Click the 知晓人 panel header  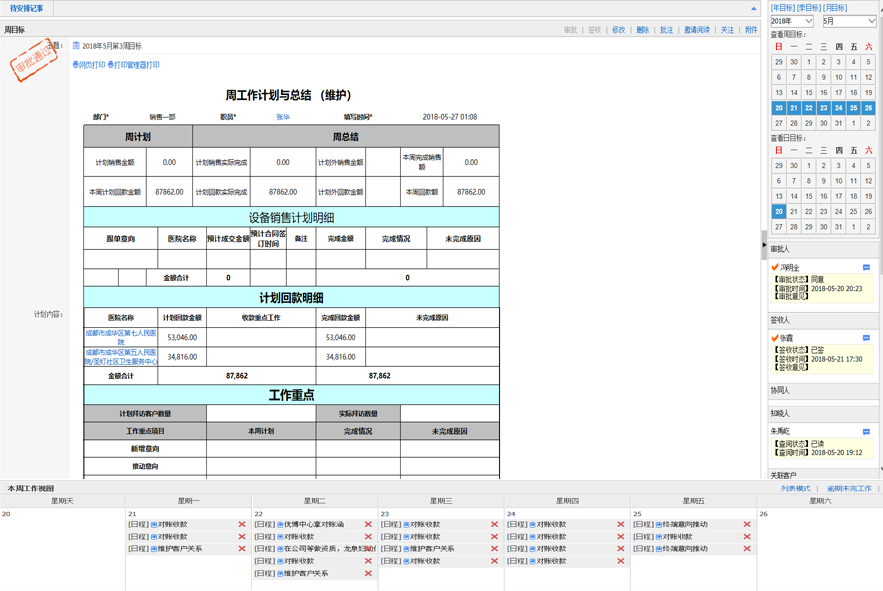click(x=823, y=414)
